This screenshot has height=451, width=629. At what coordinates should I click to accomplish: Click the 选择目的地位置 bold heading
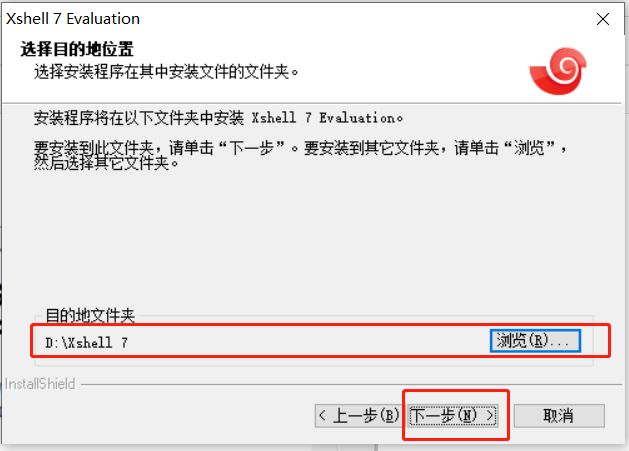point(77,49)
